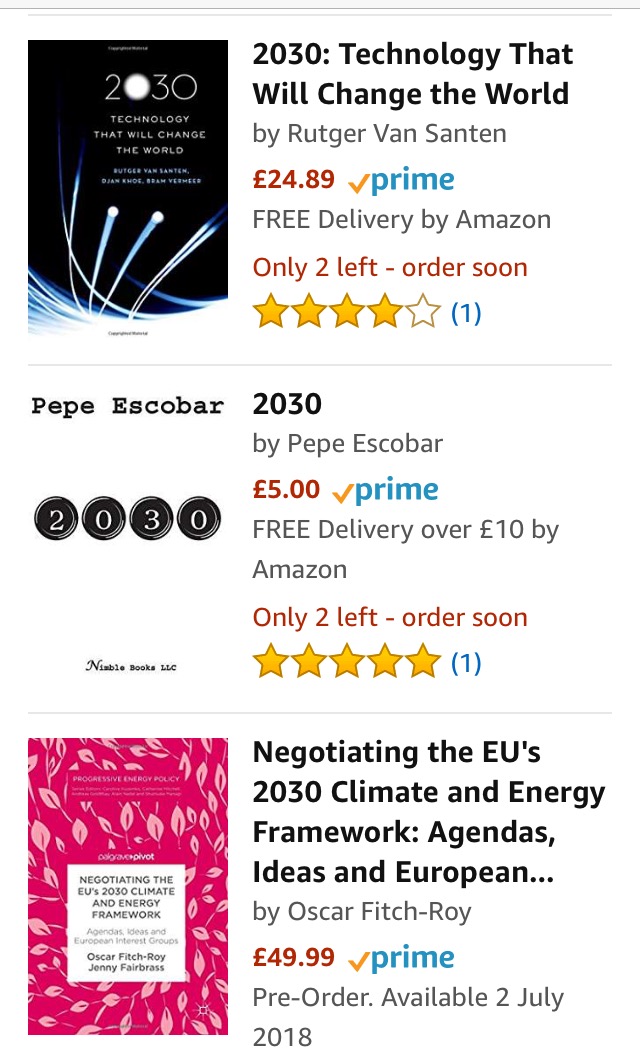
Task: Open the pink EU Climate Framework cover
Action: (128, 886)
